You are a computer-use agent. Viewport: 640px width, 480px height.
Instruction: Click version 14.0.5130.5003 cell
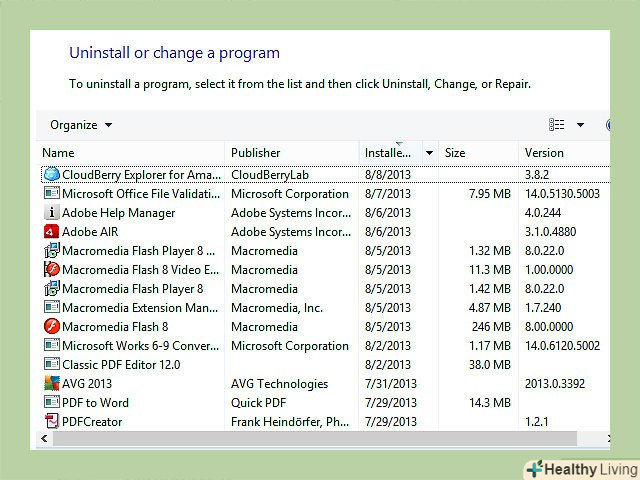(562, 193)
